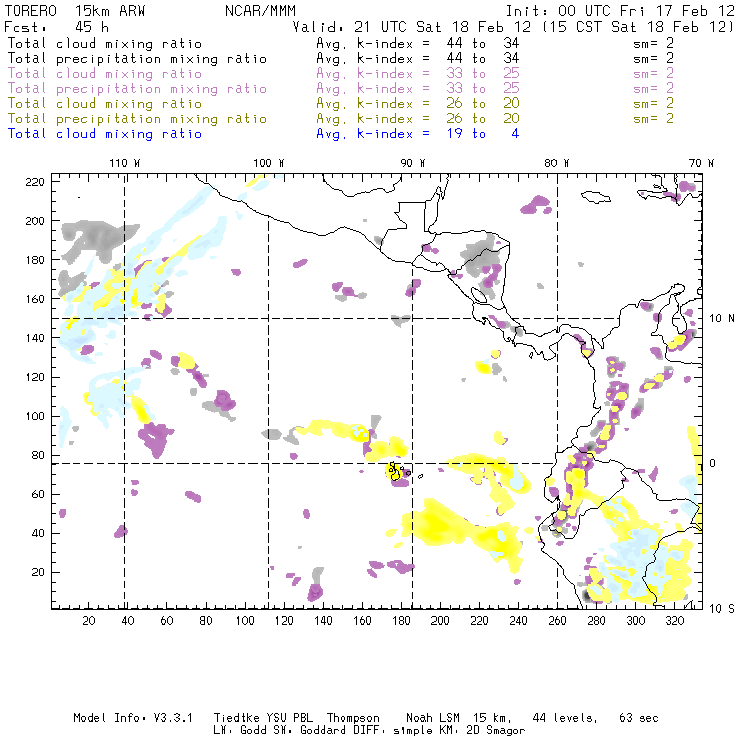This screenshot has height=740, width=740.
Task: Click the 110 W longitude label
Action: [124, 163]
